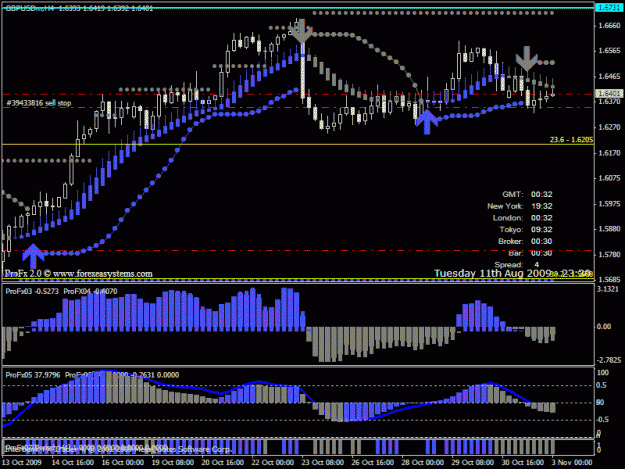Click the 100 level on oscillator scale
625x469 pixels.
[603, 372]
